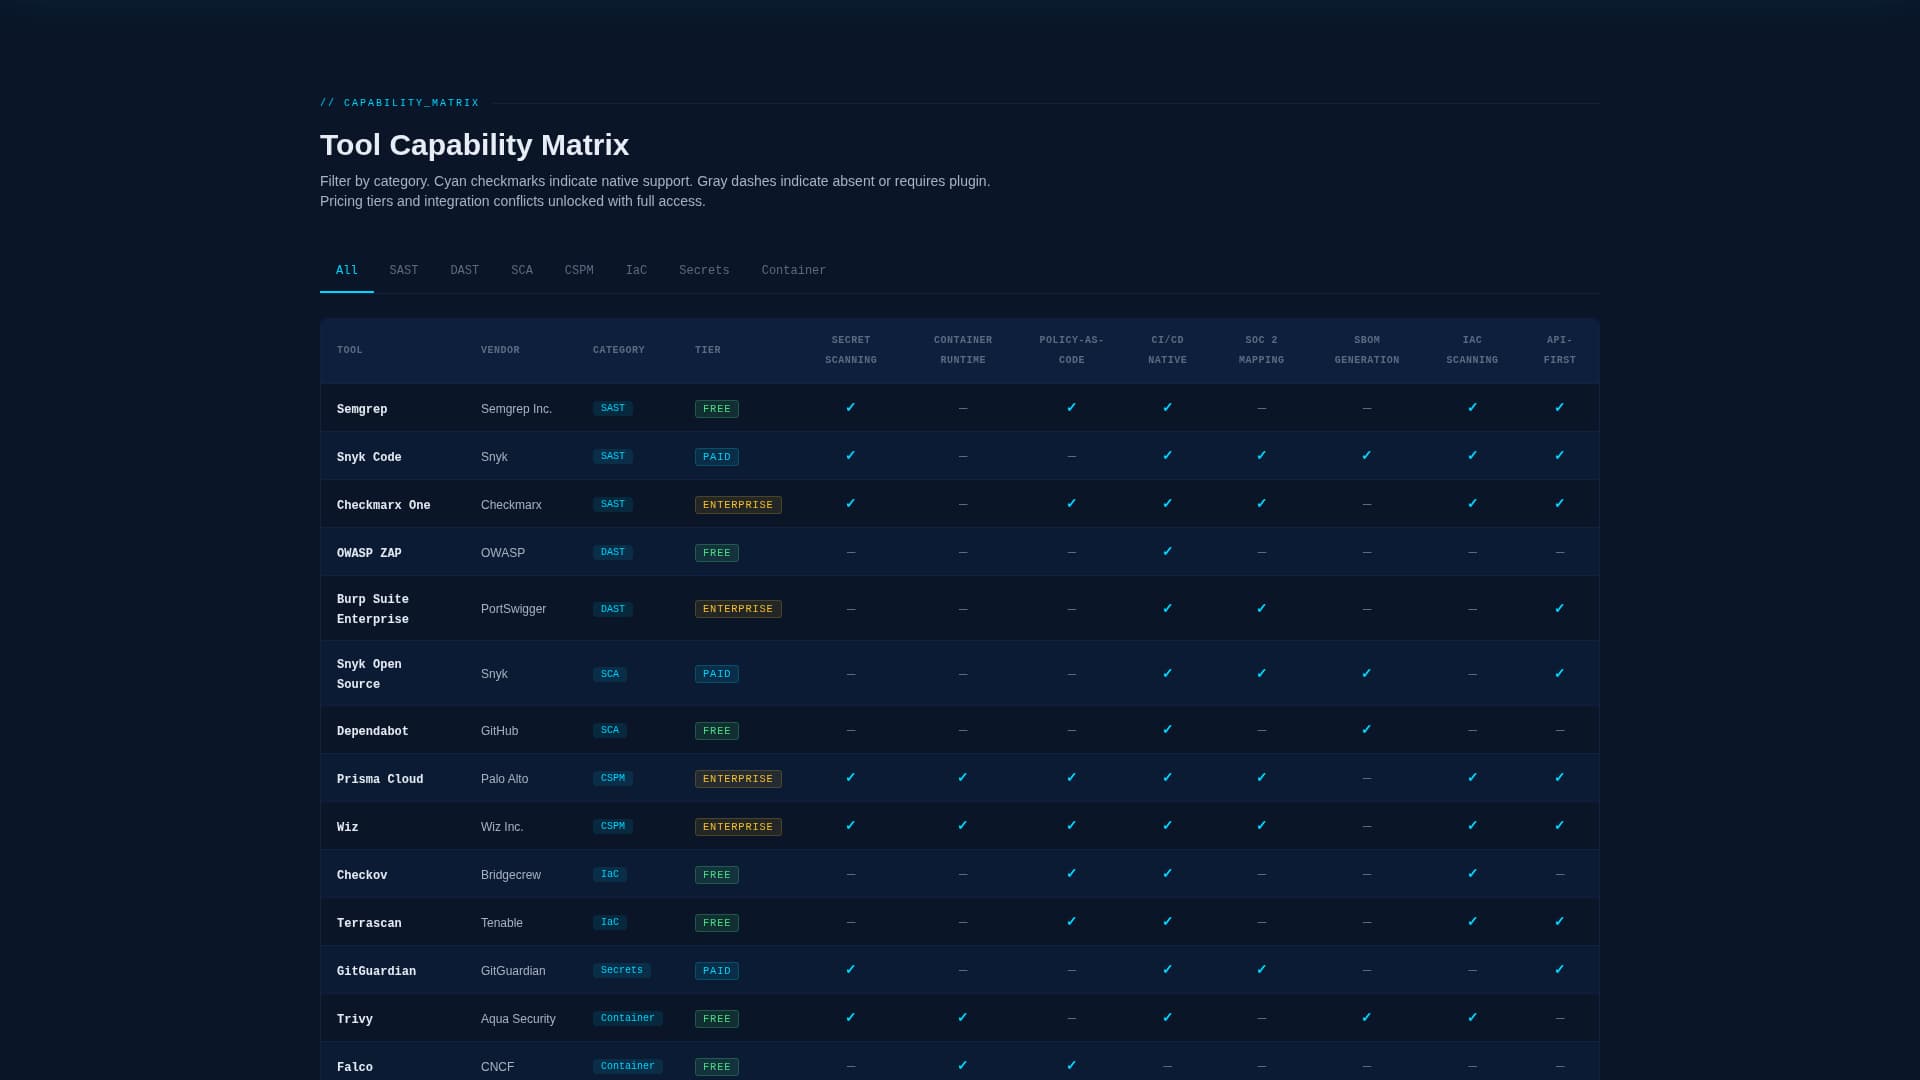This screenshot has width=1920, height=1080.
Task: Switch to the All tab
Action: pyautogui.click(x=347, y=270)
